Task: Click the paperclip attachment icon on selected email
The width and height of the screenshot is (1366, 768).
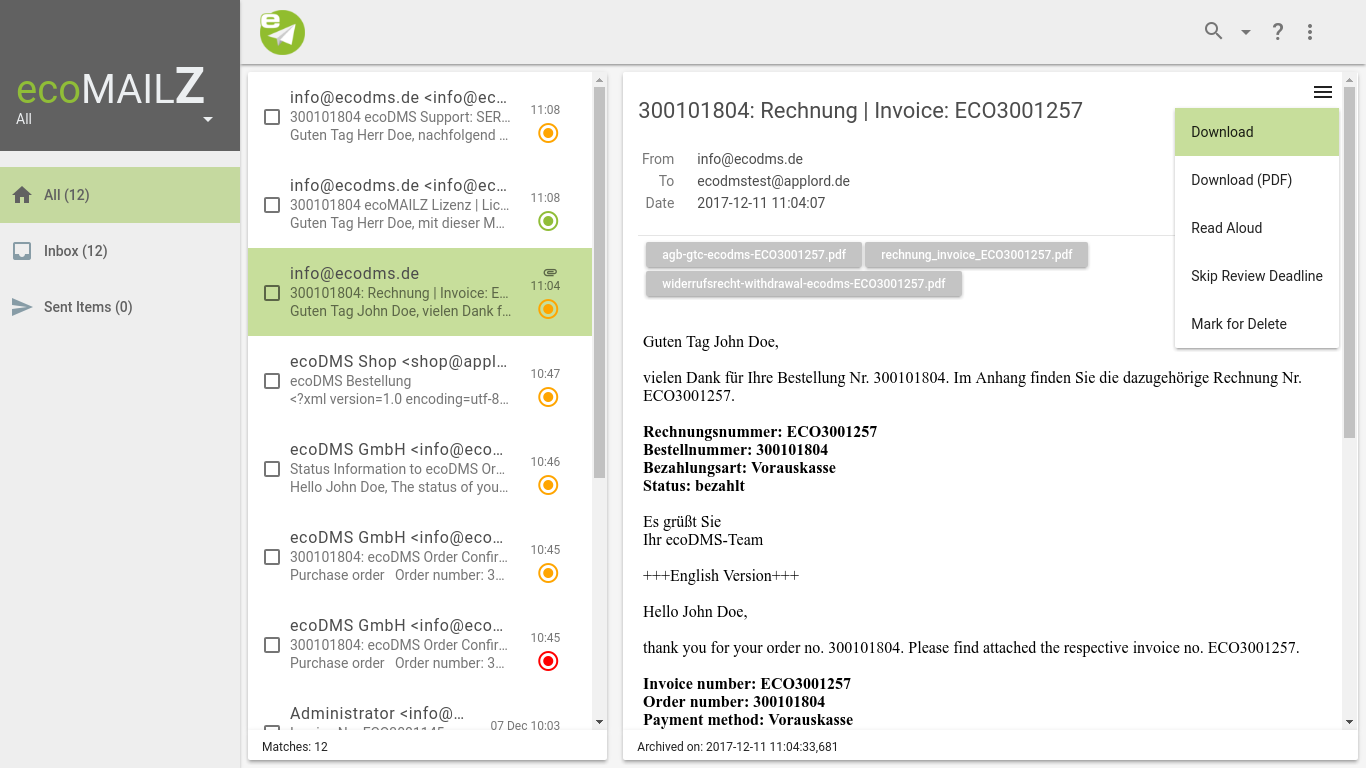Action: coord(549,272)
